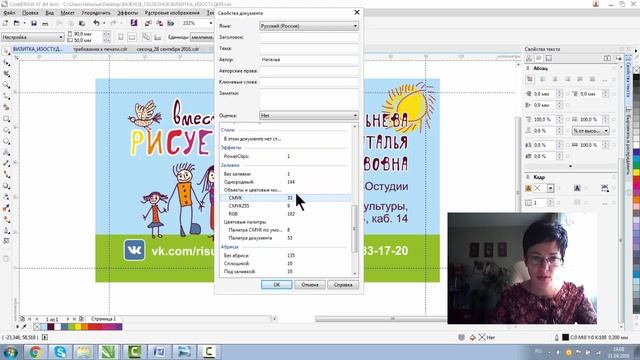Click the Paste clipboard icon in toolbar

(82, 23)
